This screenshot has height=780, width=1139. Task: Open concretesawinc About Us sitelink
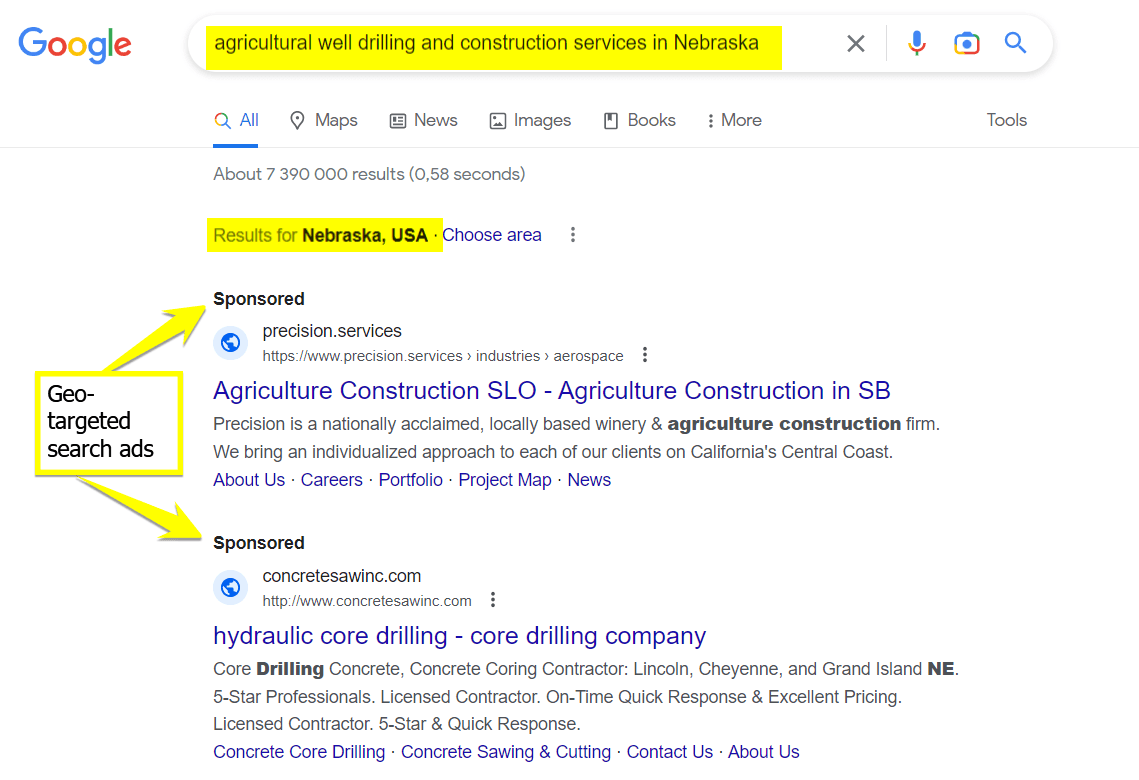(763, 752)
